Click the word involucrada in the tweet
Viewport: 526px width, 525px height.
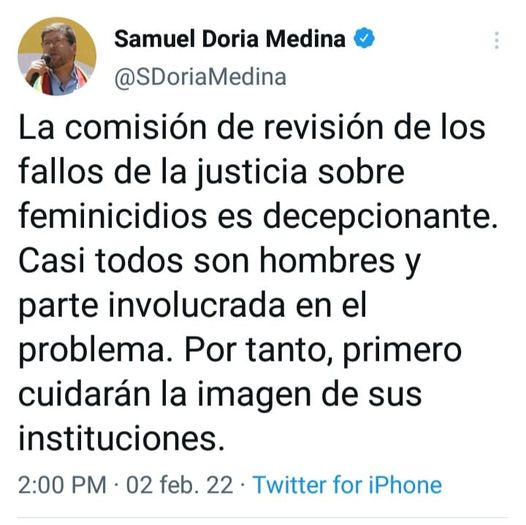pyautogui.click(x=197, y=305)
